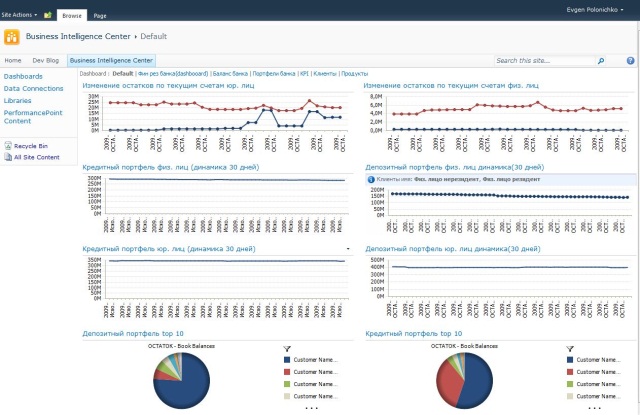Screen dimensions: 640x415
Task: Click the info icon on client filter bar
Action: coord(371,180)
